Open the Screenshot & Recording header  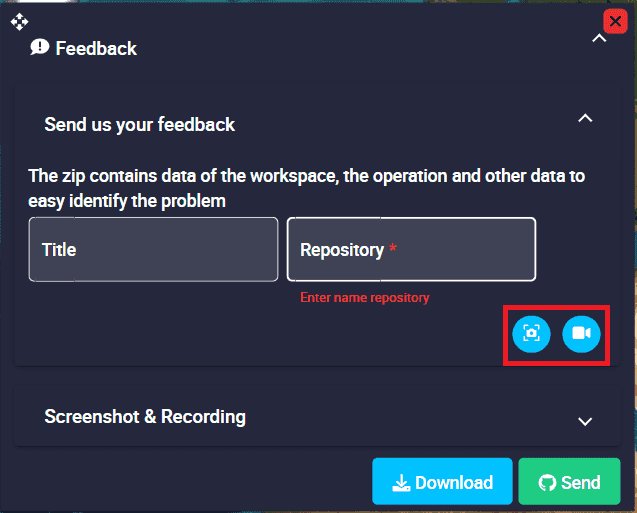pos(145,416)
